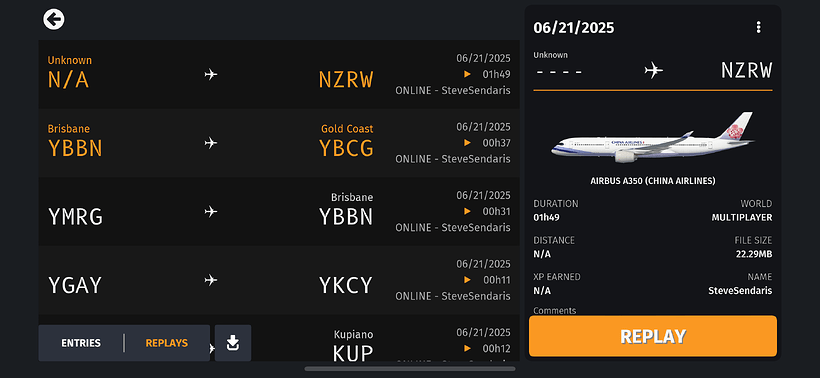Download replays with the download icon

(233, 343)
